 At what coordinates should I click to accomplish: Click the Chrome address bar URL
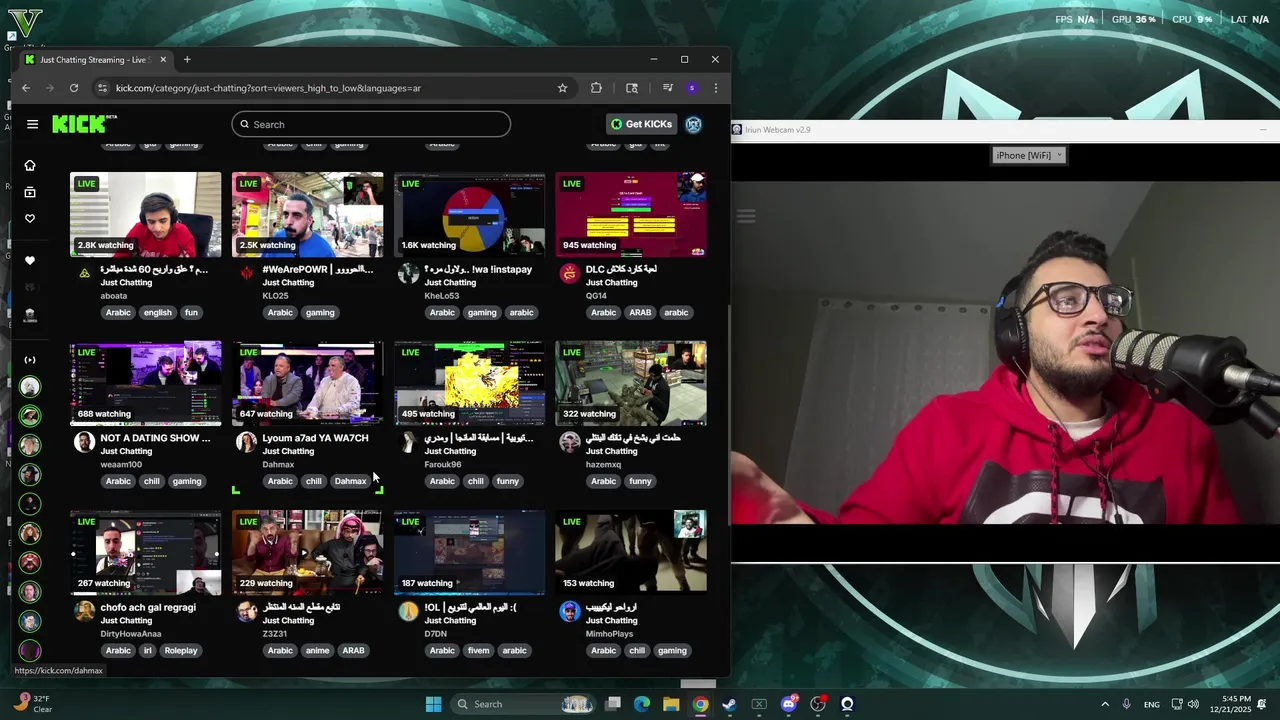(x=268, y=88)
